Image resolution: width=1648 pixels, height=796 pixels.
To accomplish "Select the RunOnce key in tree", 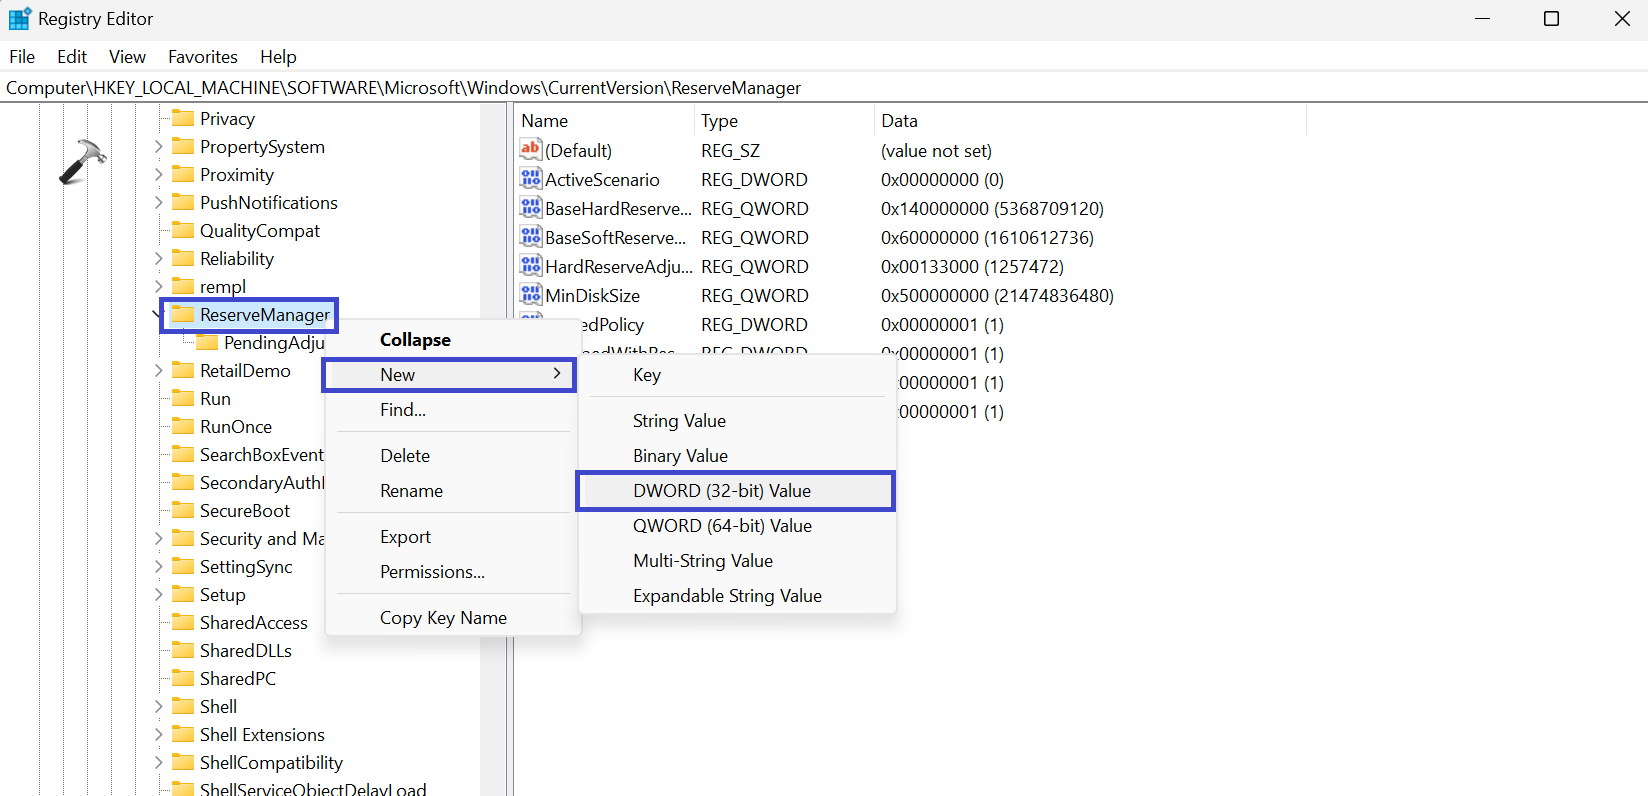I will tap(235, 427).
